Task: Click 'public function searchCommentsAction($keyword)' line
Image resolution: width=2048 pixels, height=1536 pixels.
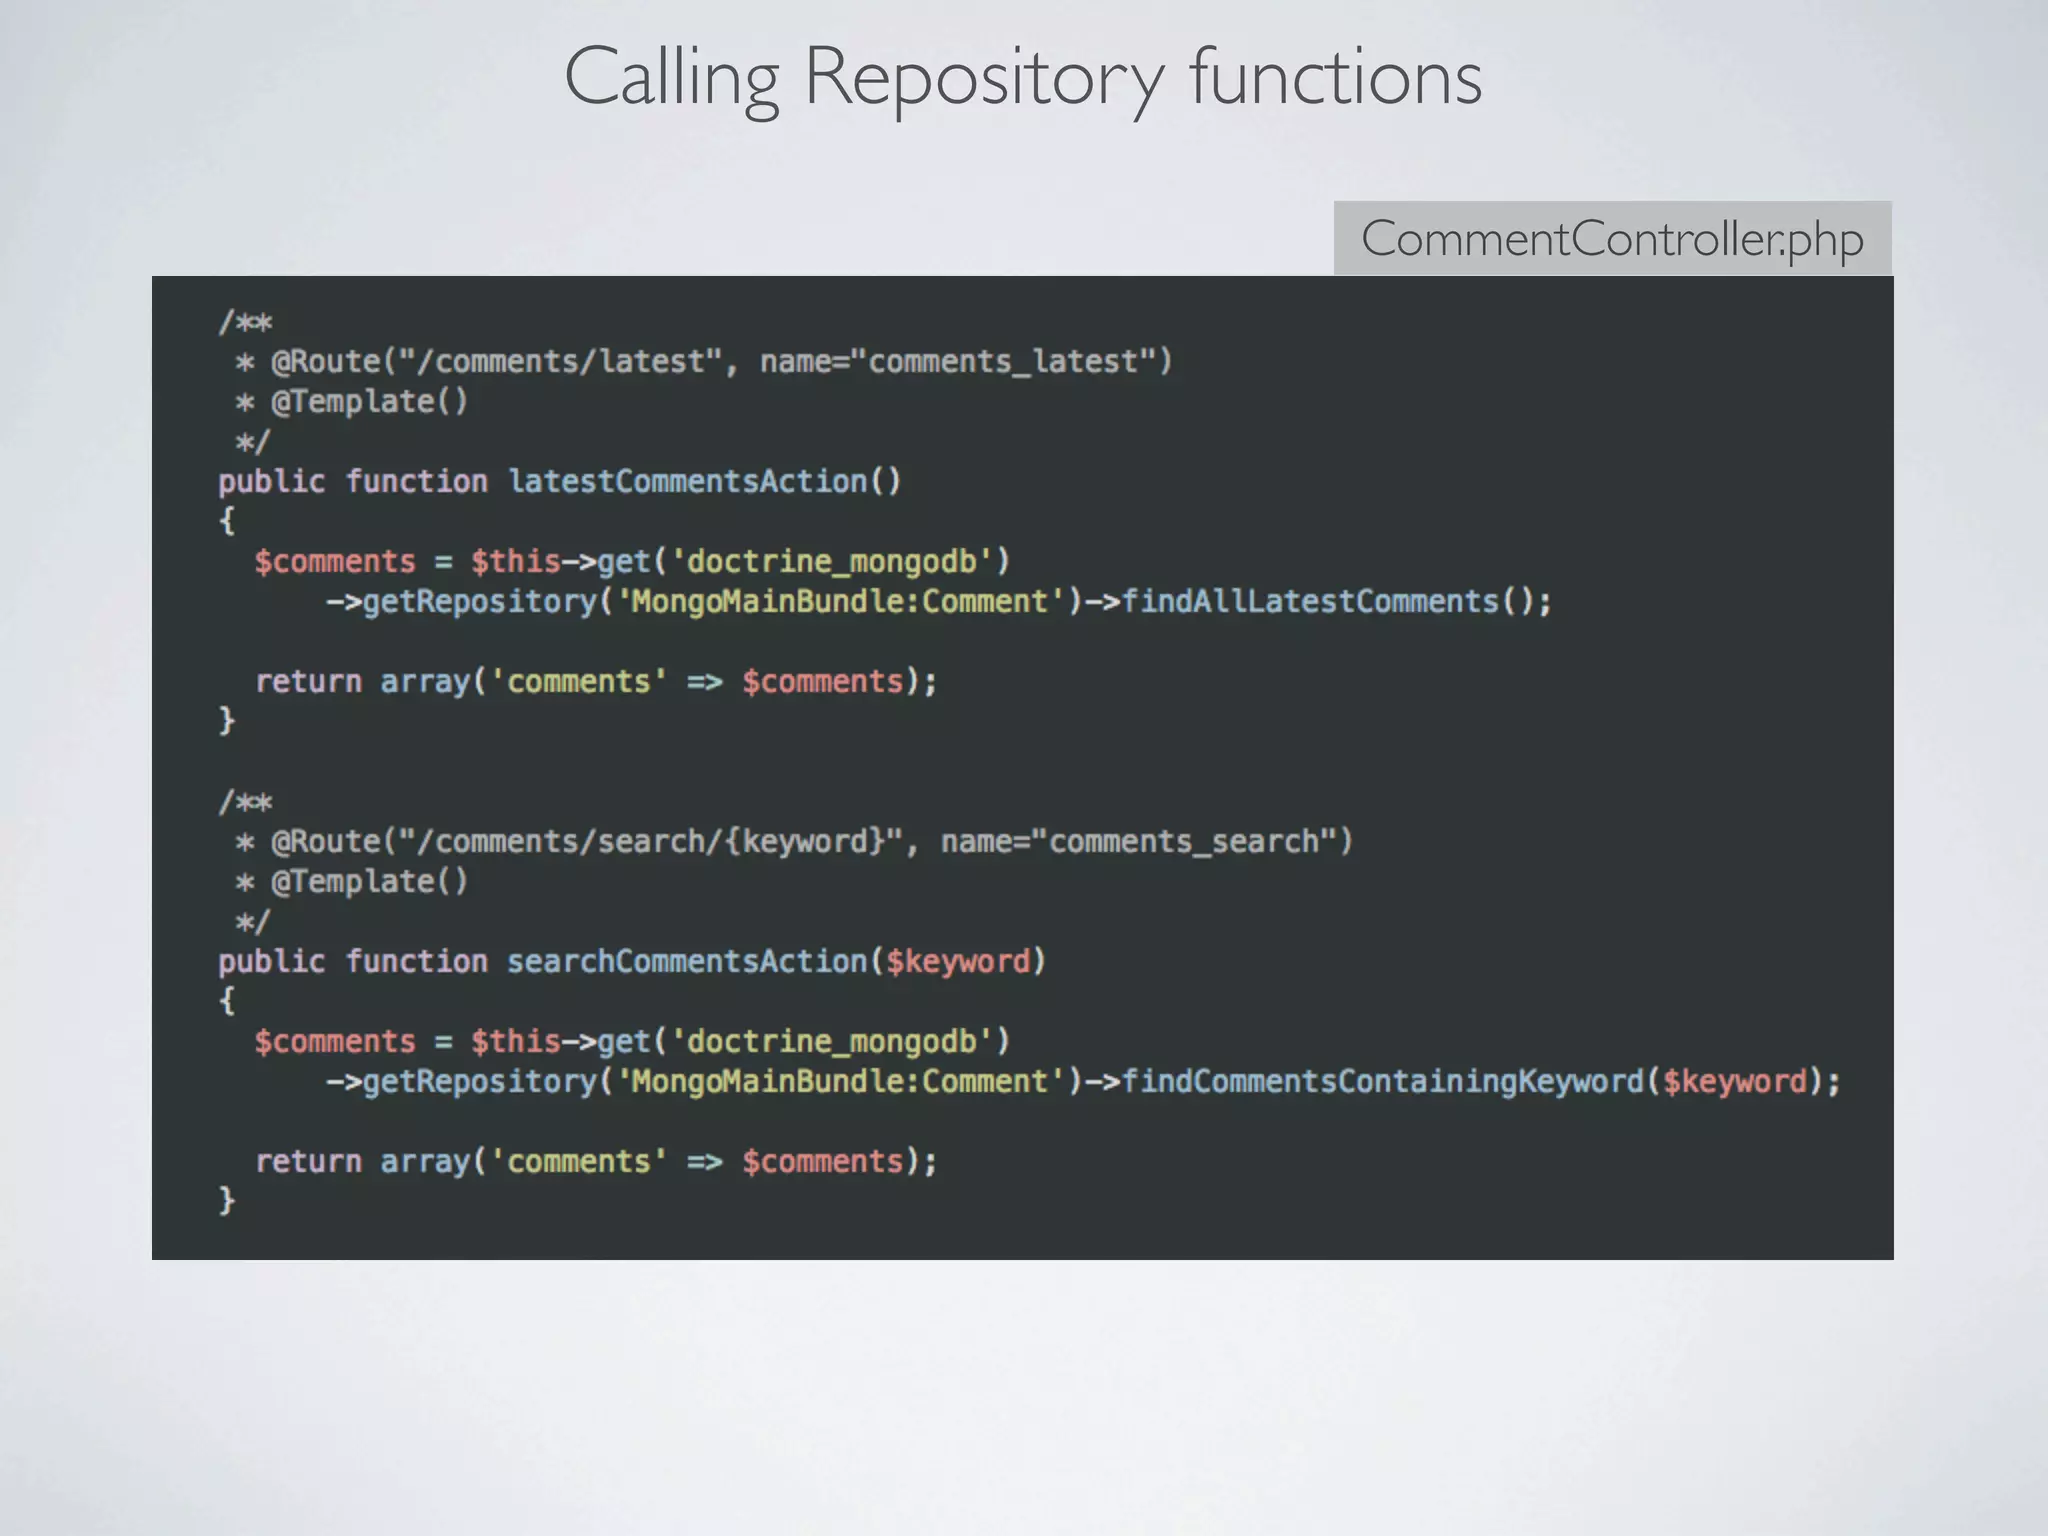Action: (x=632, y=962)
